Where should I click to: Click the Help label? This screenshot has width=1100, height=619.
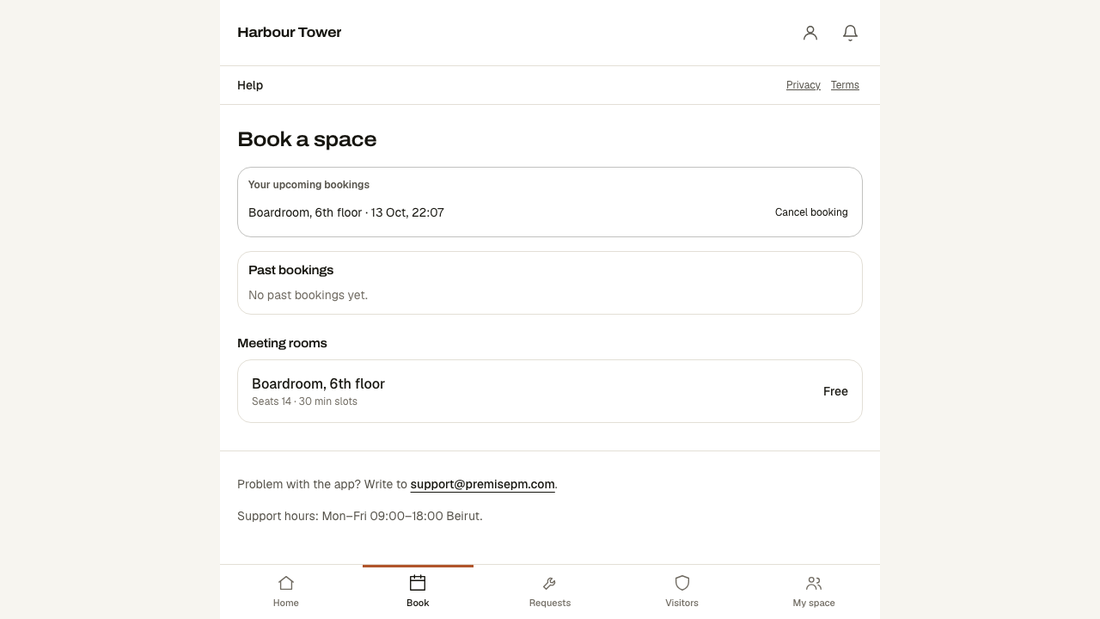click(x=250, y=85)
